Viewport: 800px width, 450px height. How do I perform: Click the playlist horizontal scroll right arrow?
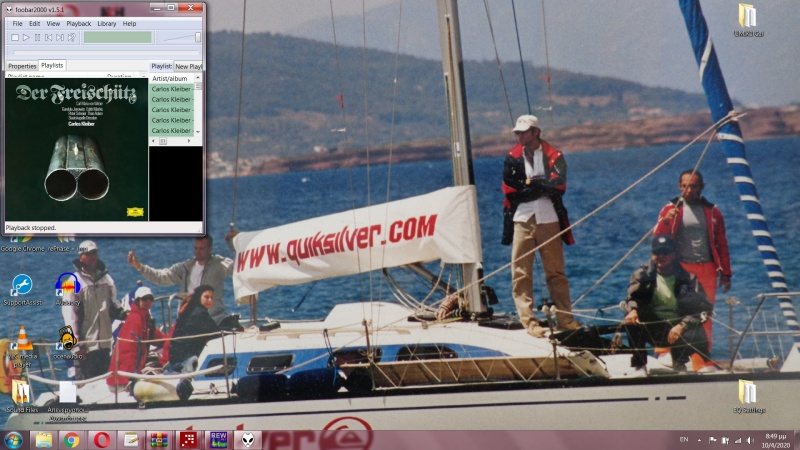coord(189,141)
